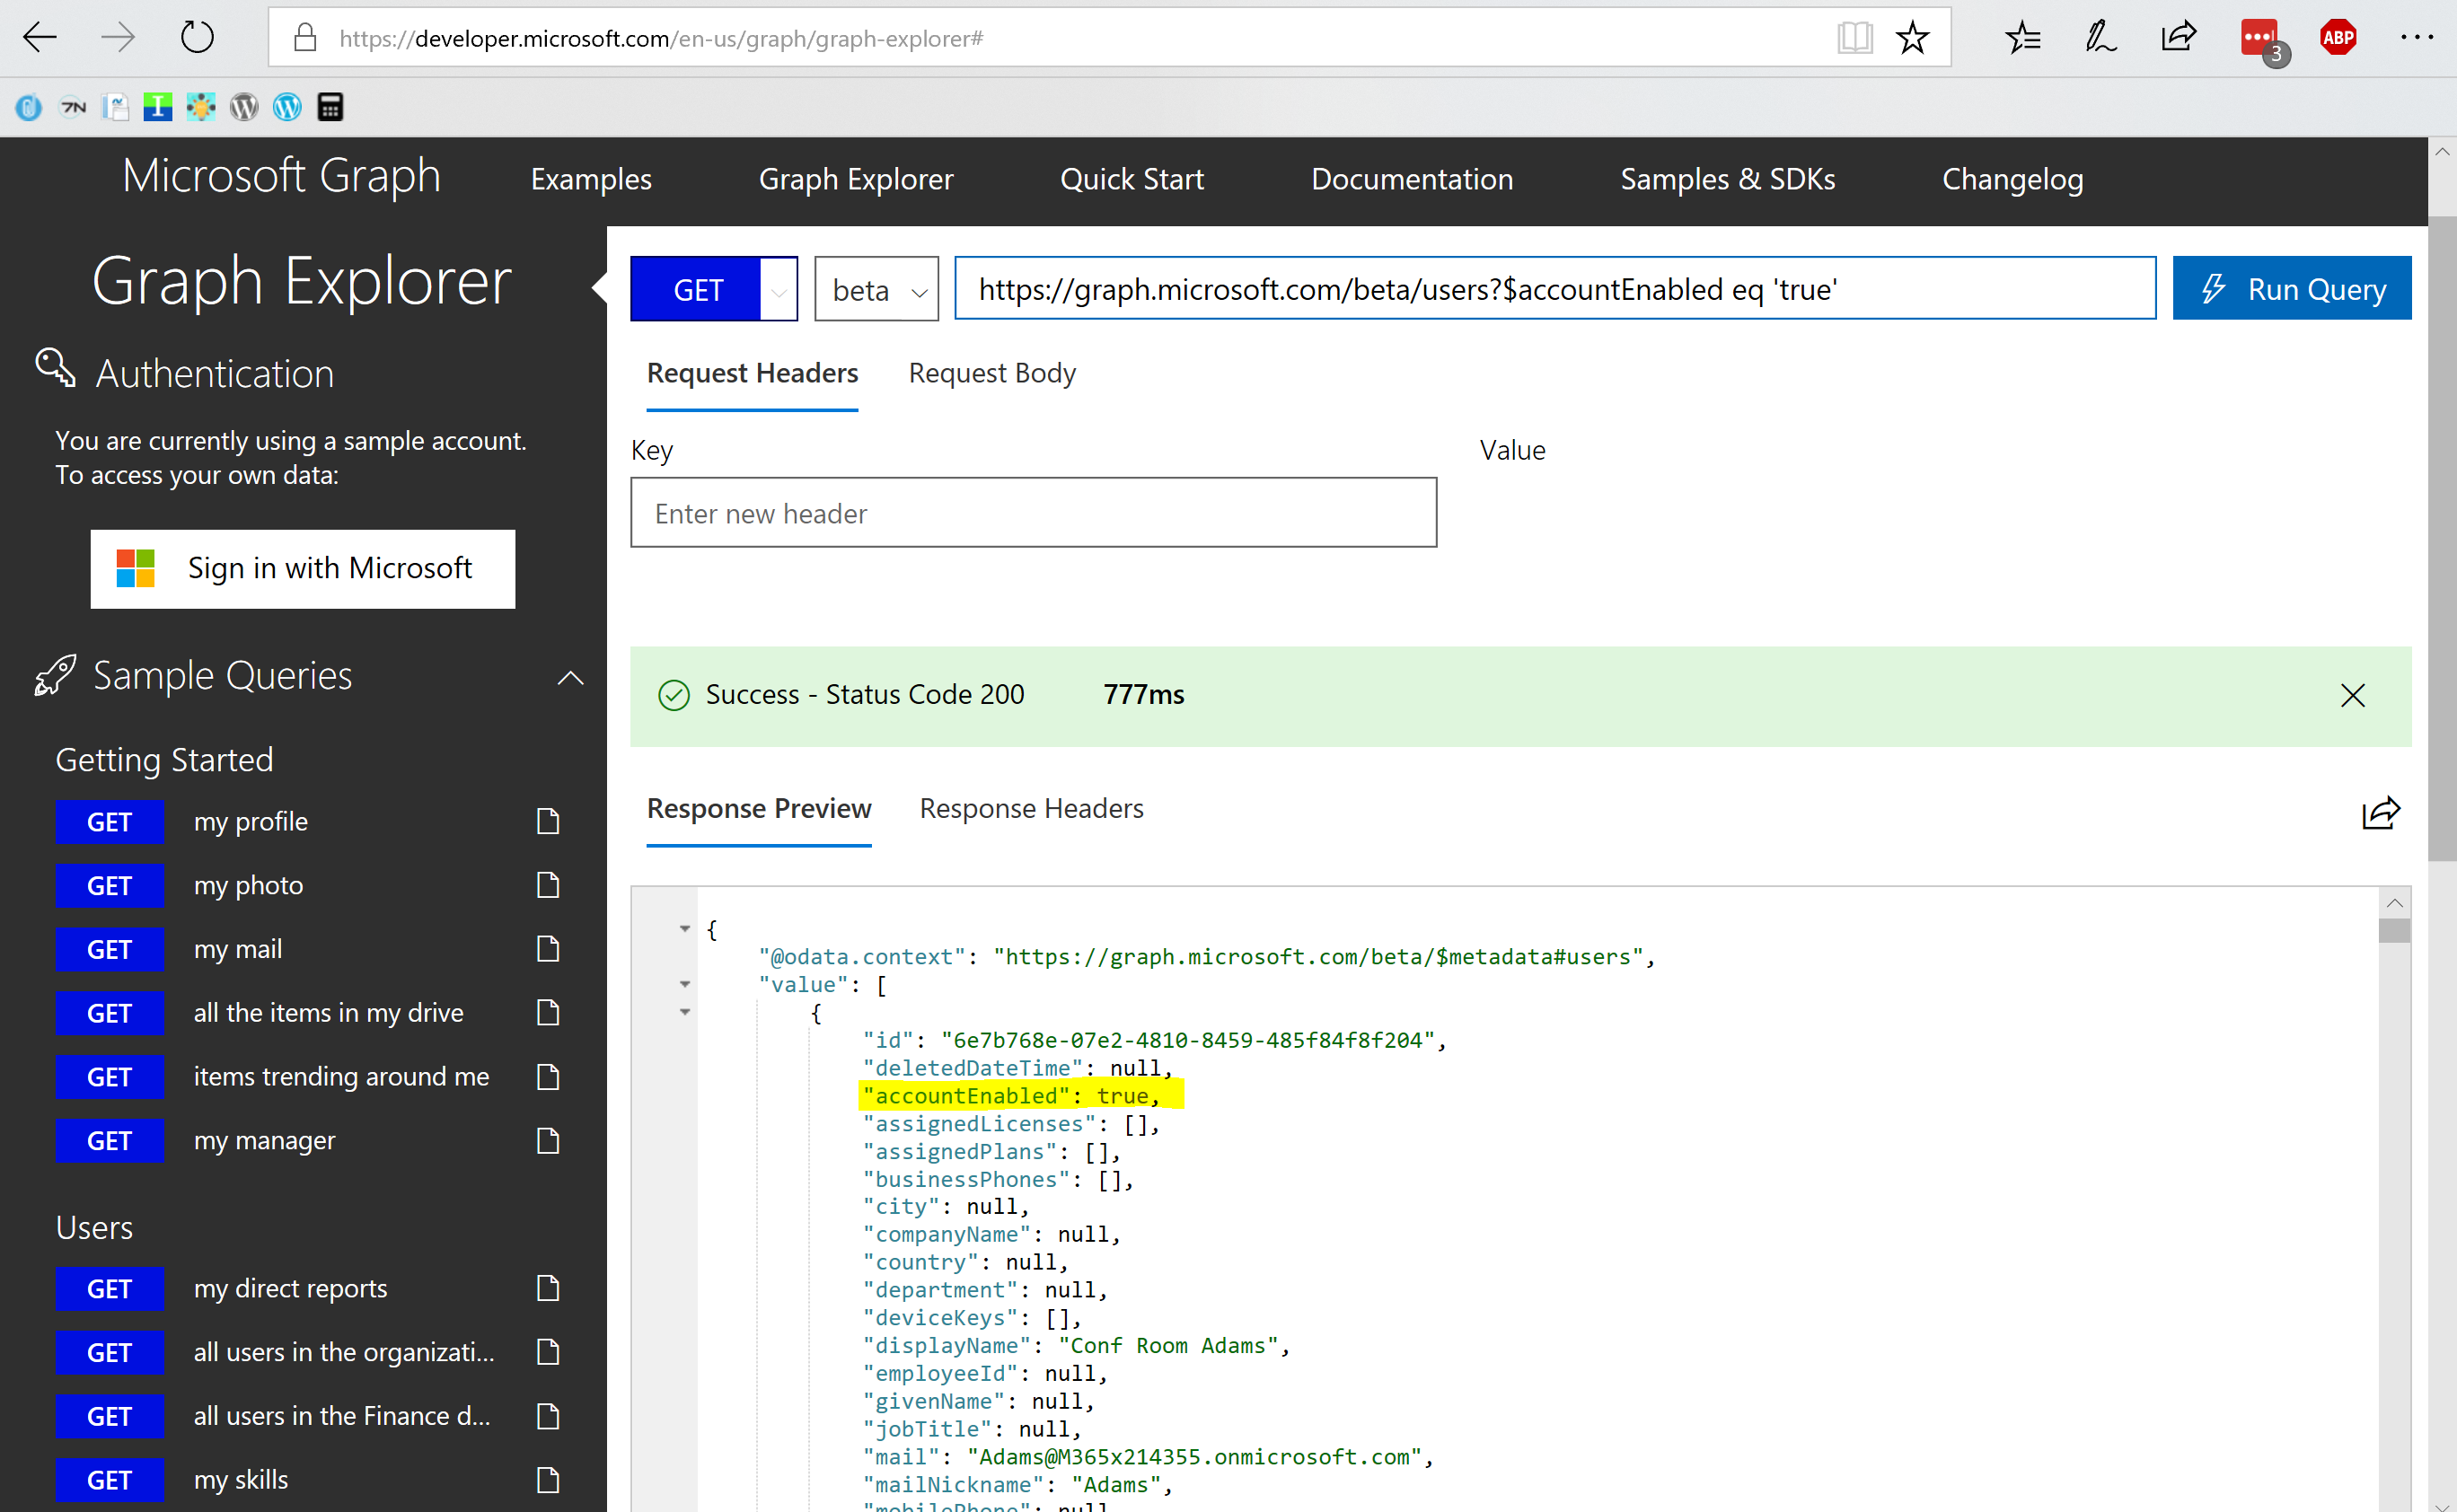Screen dimensions: 2457x1512
Task: Click the response pane scroll-up arrow
Action: click(2394, 904)
